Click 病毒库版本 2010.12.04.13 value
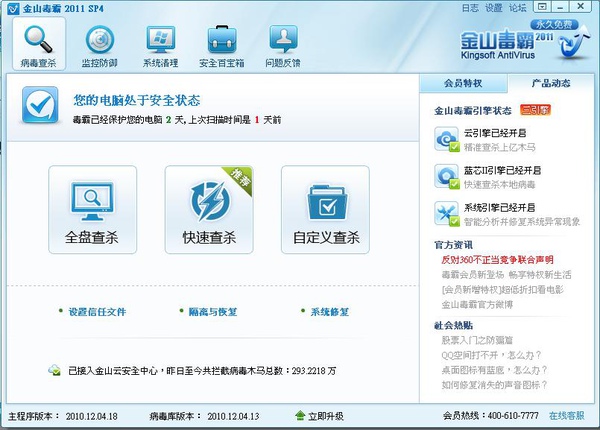 click(x=233, y=416)
